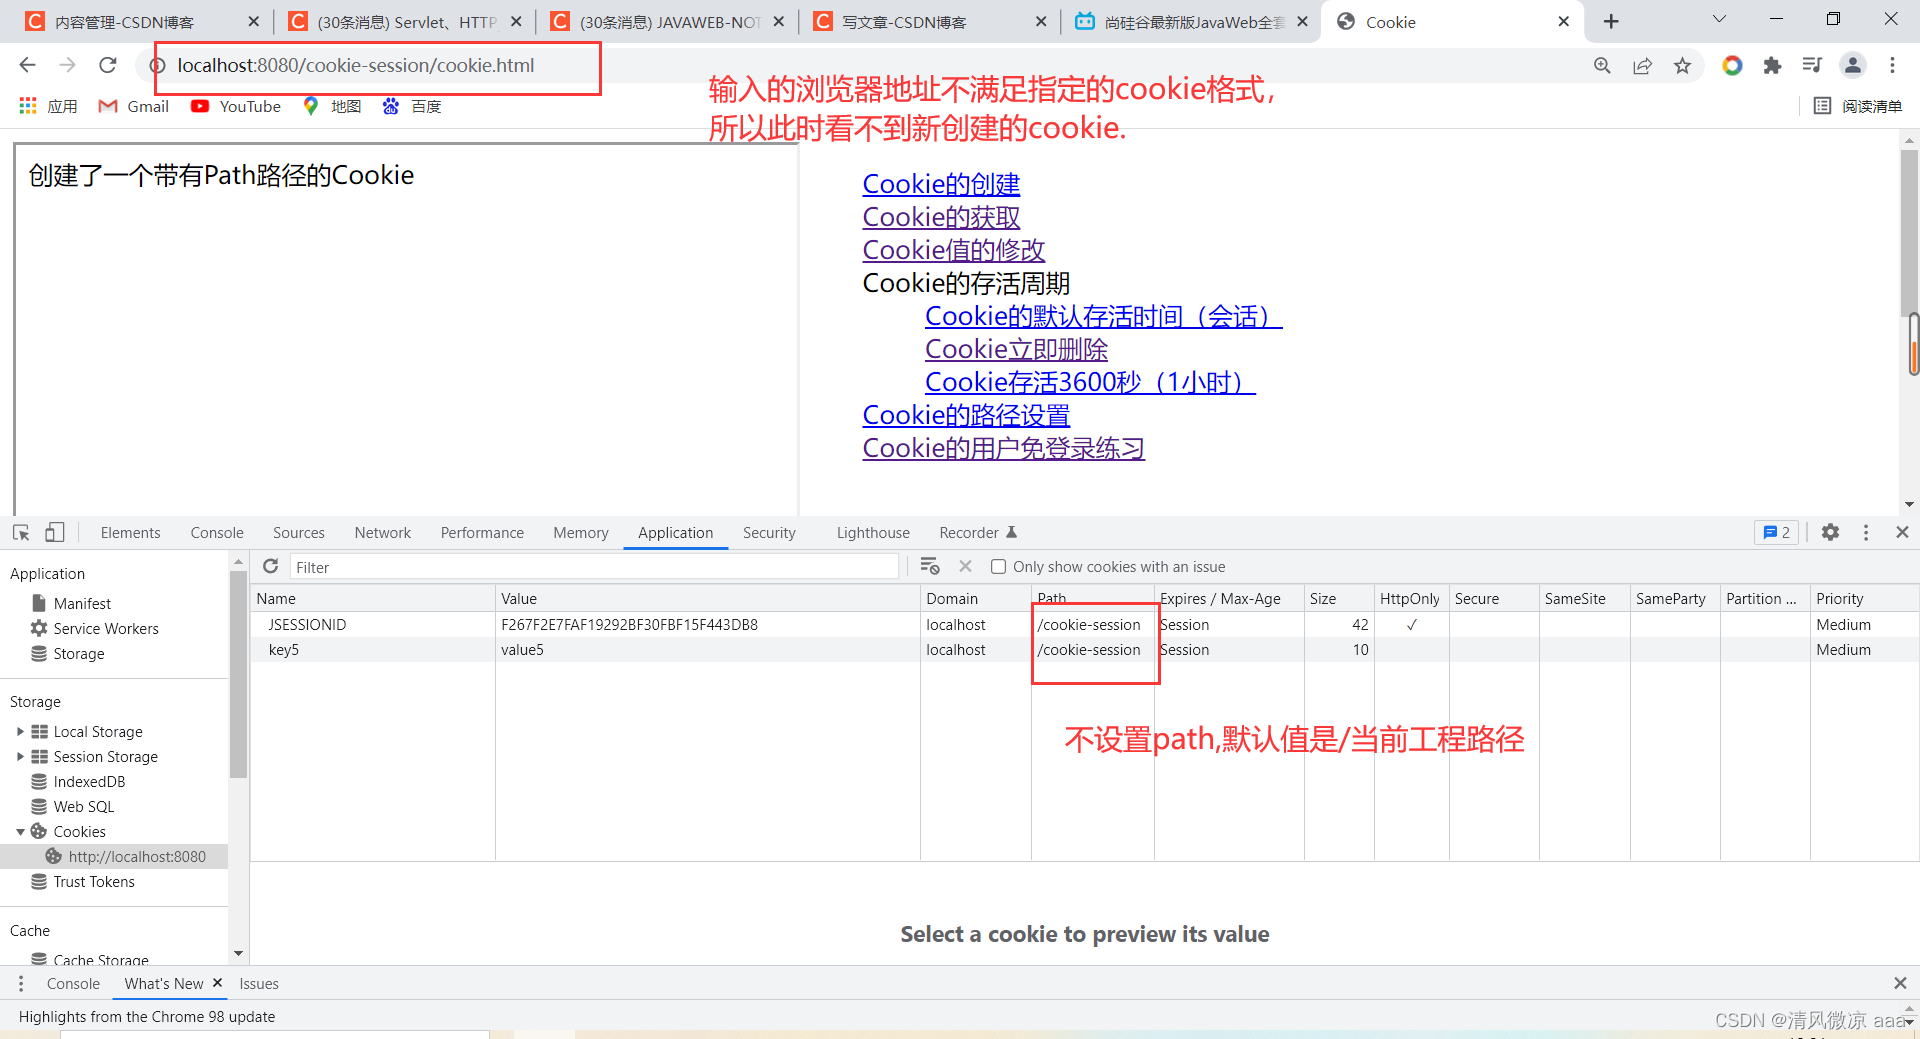Image resolution: width=1920 pixels, height=1039 pixels.
Task: Open the extensions puzzle icon
Action: click(1772, 65)
